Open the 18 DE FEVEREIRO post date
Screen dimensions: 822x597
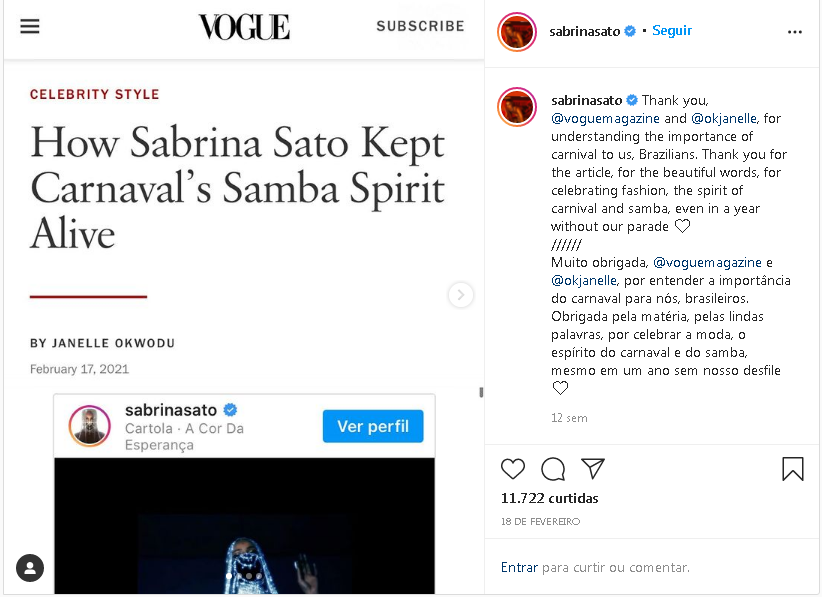[540, 522]
